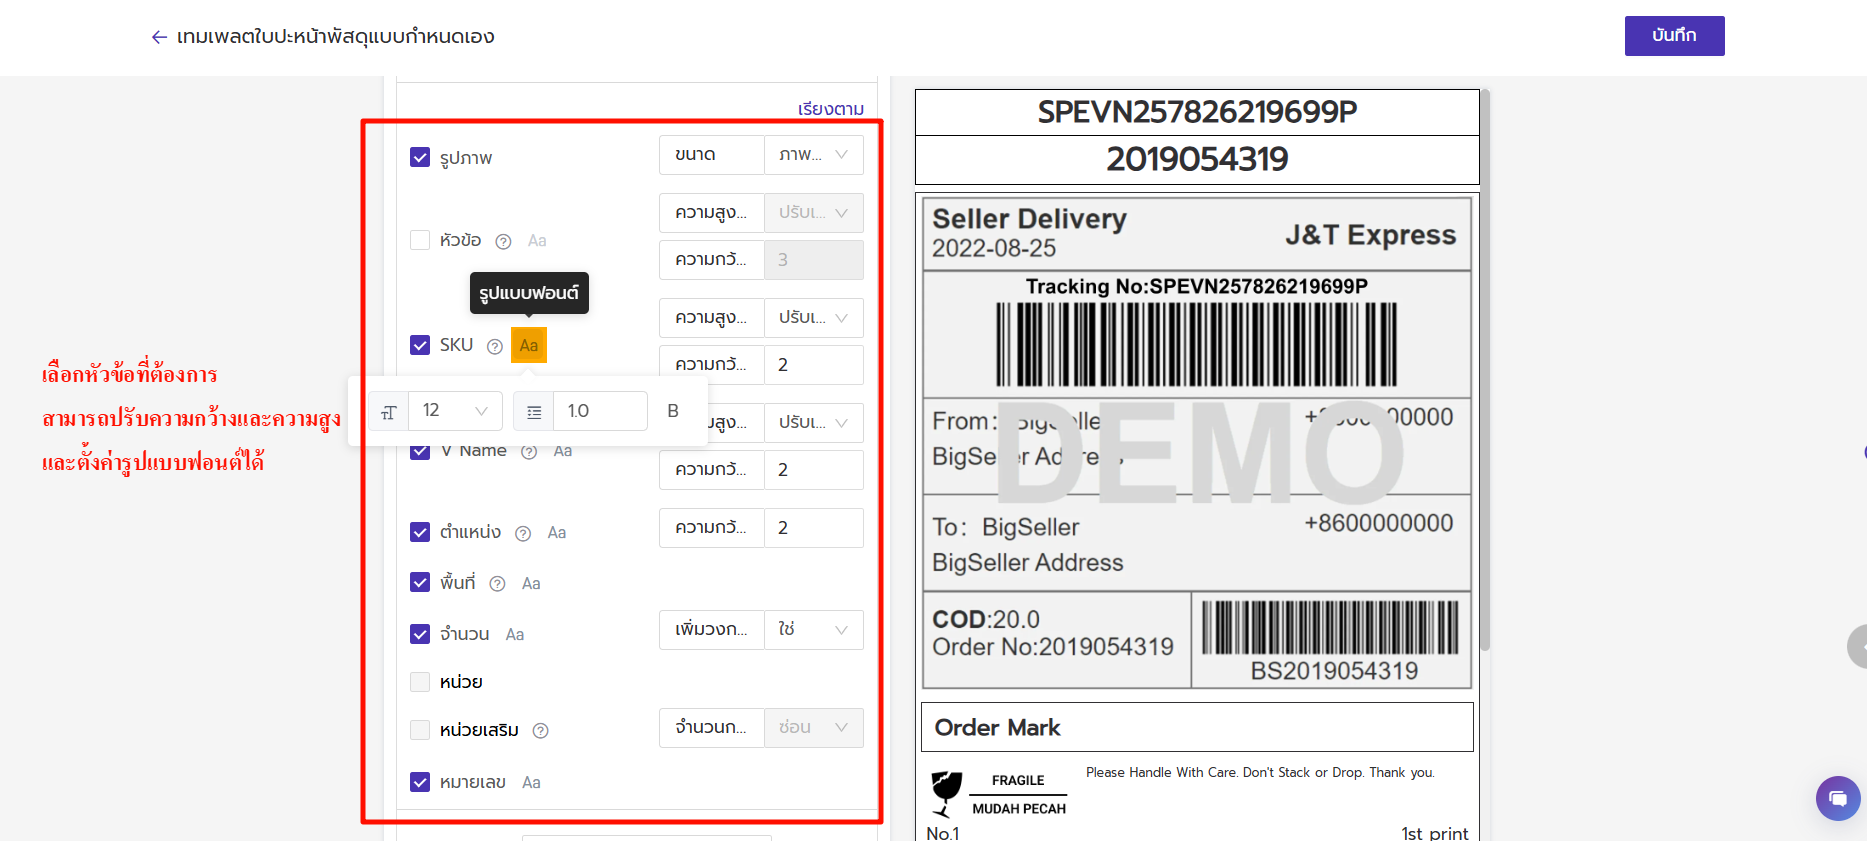The image size is (1867, 841).
Task: Click the เรียงตาม sort link
Action: click(830, 109)
